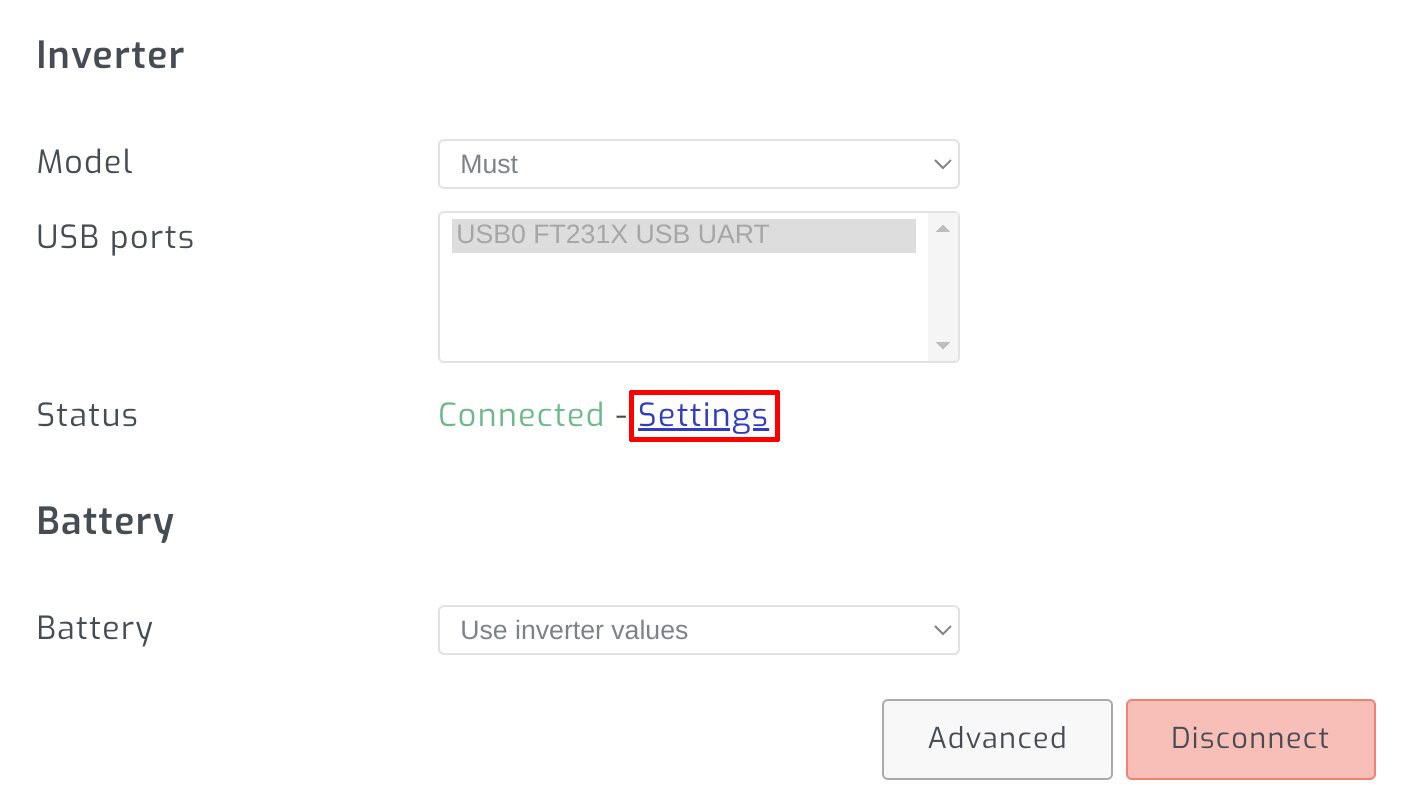Expand the inverter Model options list

pyautogui.click(x=700, y=164)
